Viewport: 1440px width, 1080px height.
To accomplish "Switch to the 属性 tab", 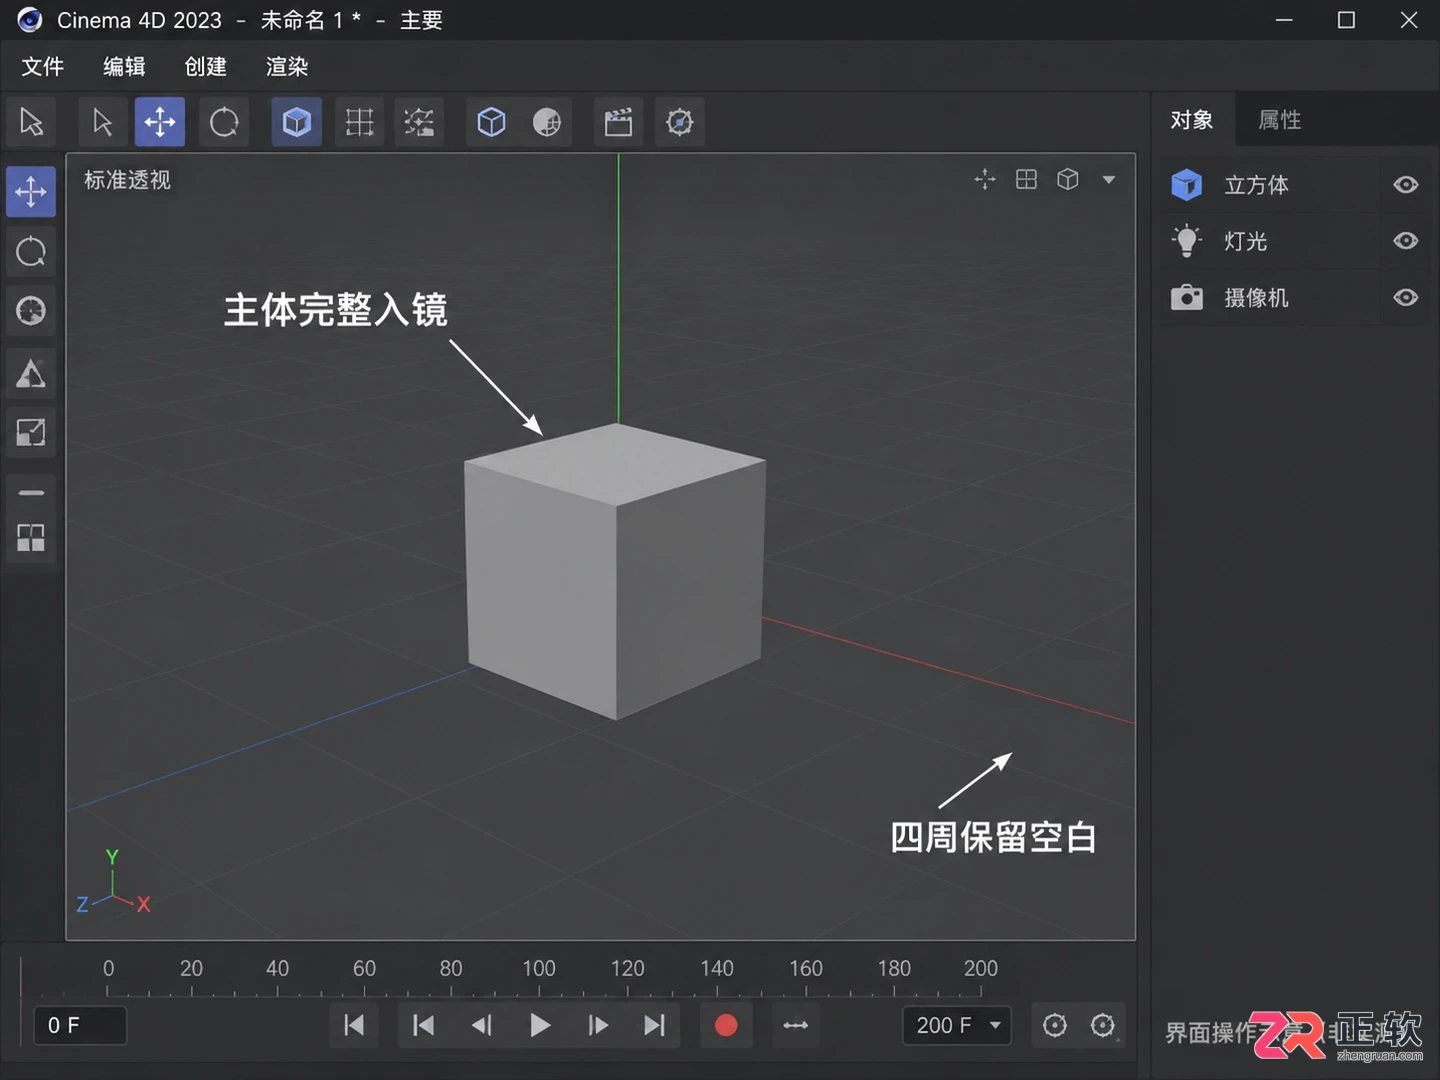I will point(1280,120).
